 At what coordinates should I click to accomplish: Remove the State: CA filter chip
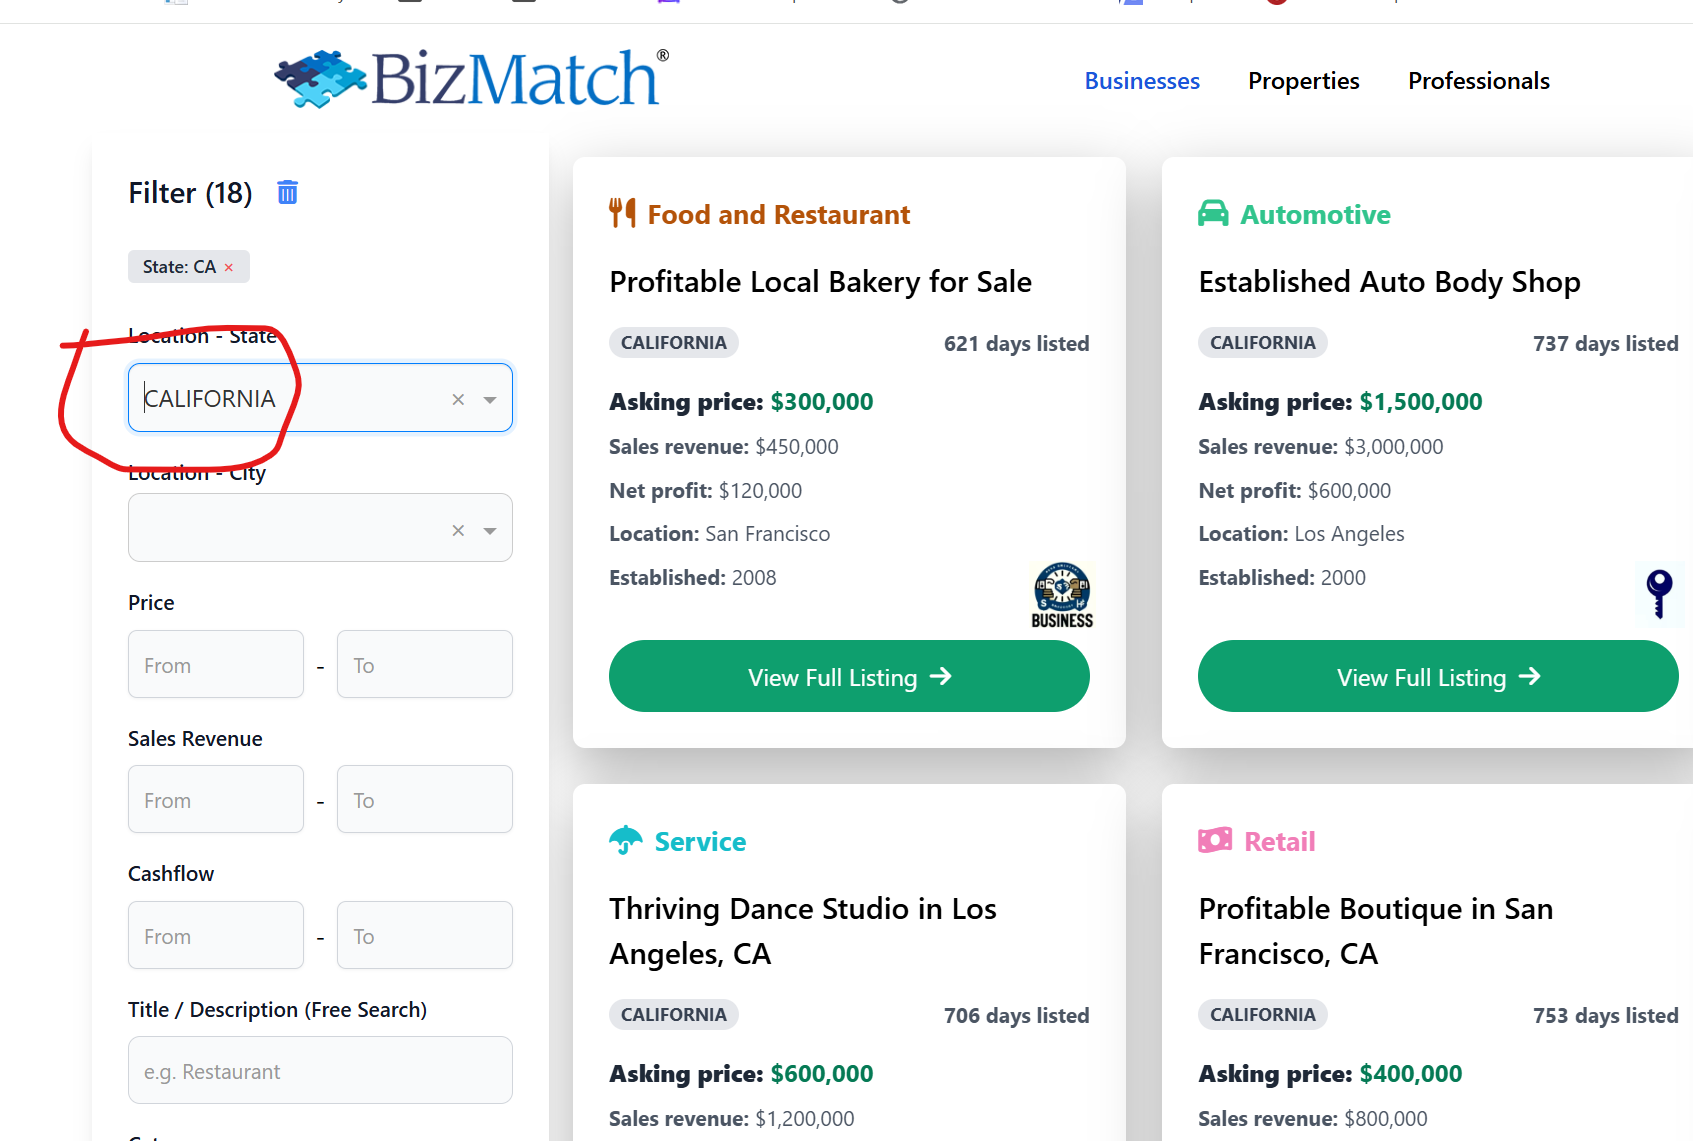tap(229, 267)
